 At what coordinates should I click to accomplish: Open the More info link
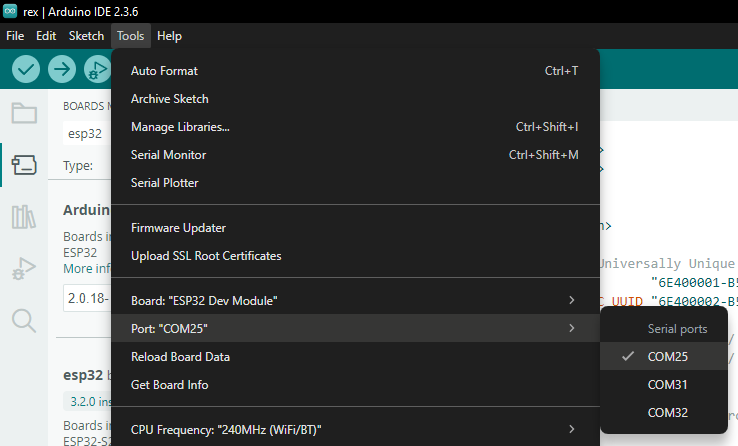87,269
